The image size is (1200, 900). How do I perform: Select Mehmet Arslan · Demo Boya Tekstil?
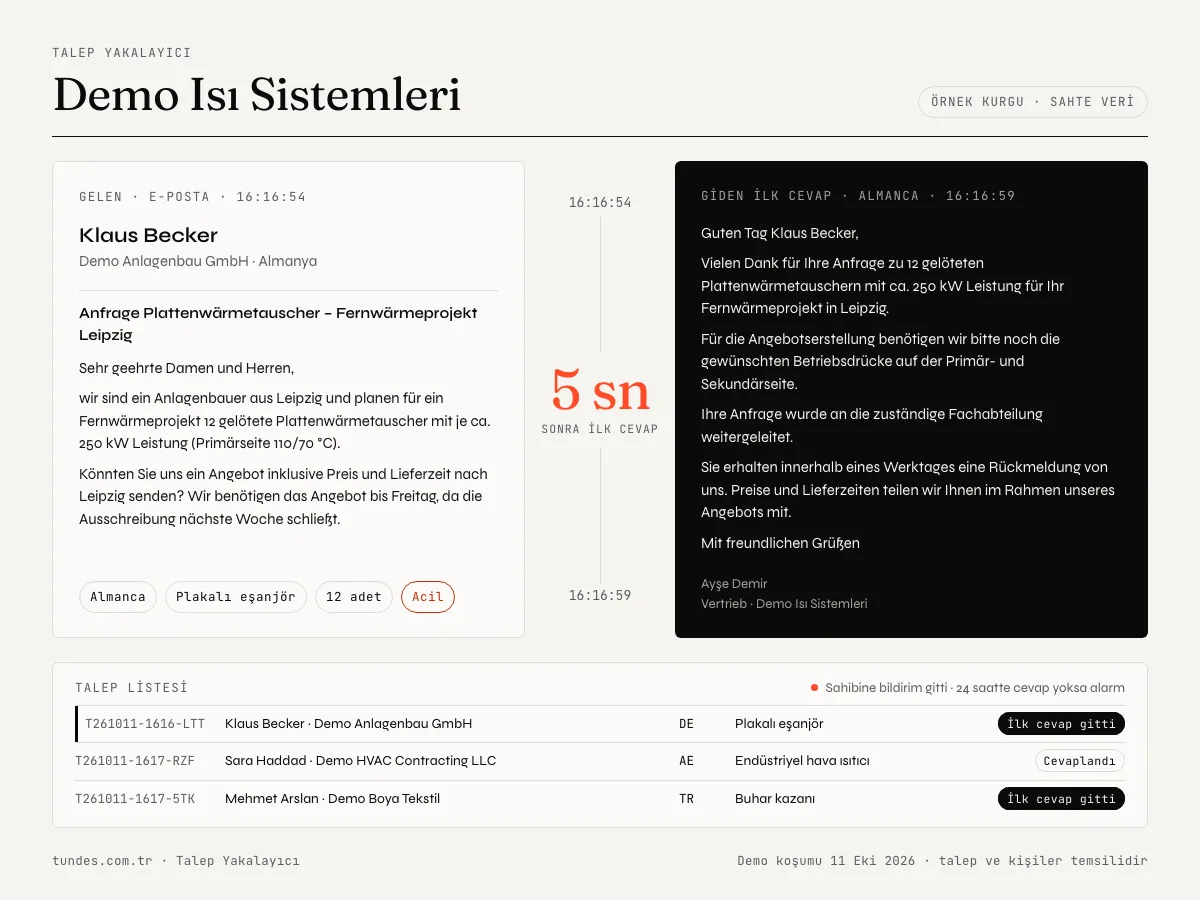tap(332, 799)
